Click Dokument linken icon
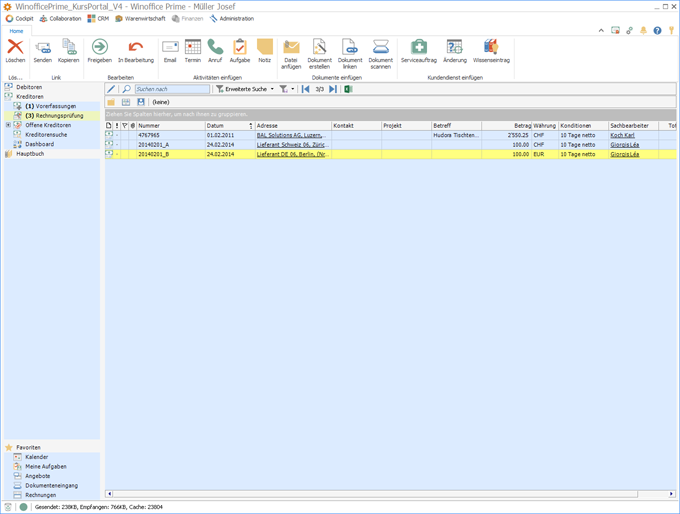The height and width of the screenshot is (514, 680). [350, 47]
